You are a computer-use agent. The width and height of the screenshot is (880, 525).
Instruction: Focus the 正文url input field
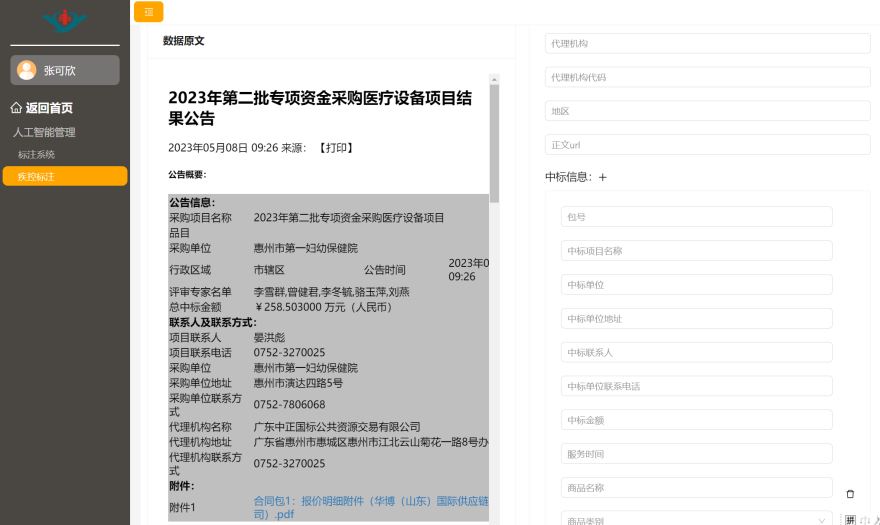707,145
